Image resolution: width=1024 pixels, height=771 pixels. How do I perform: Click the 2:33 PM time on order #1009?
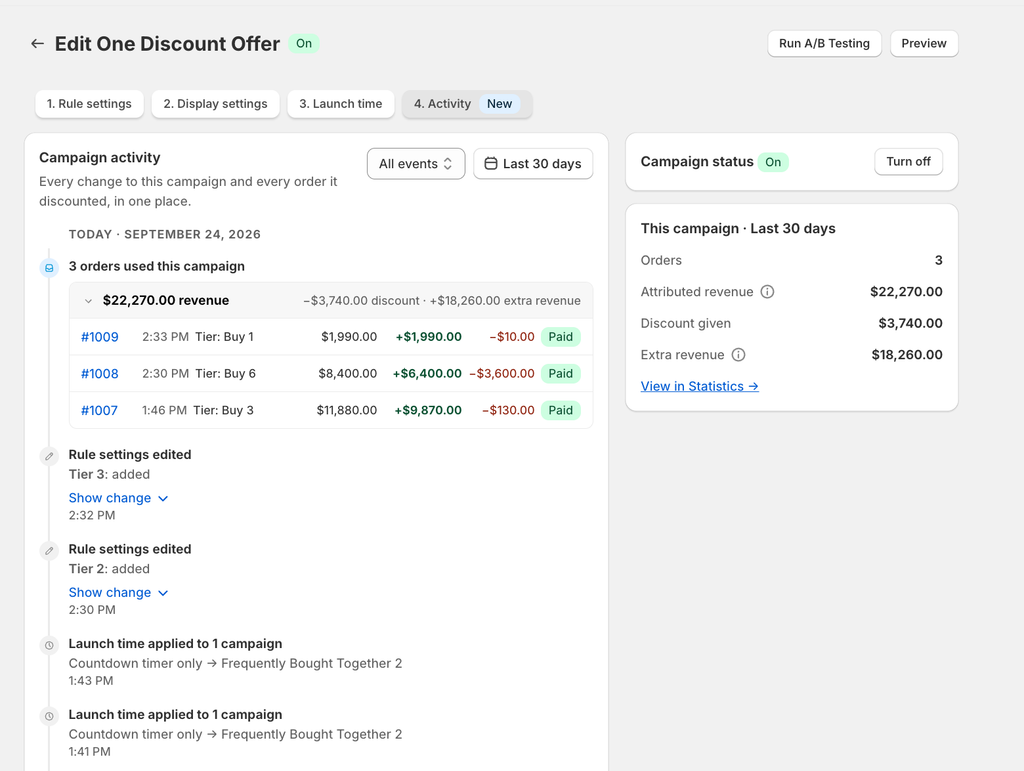click(x=165, y=337)
